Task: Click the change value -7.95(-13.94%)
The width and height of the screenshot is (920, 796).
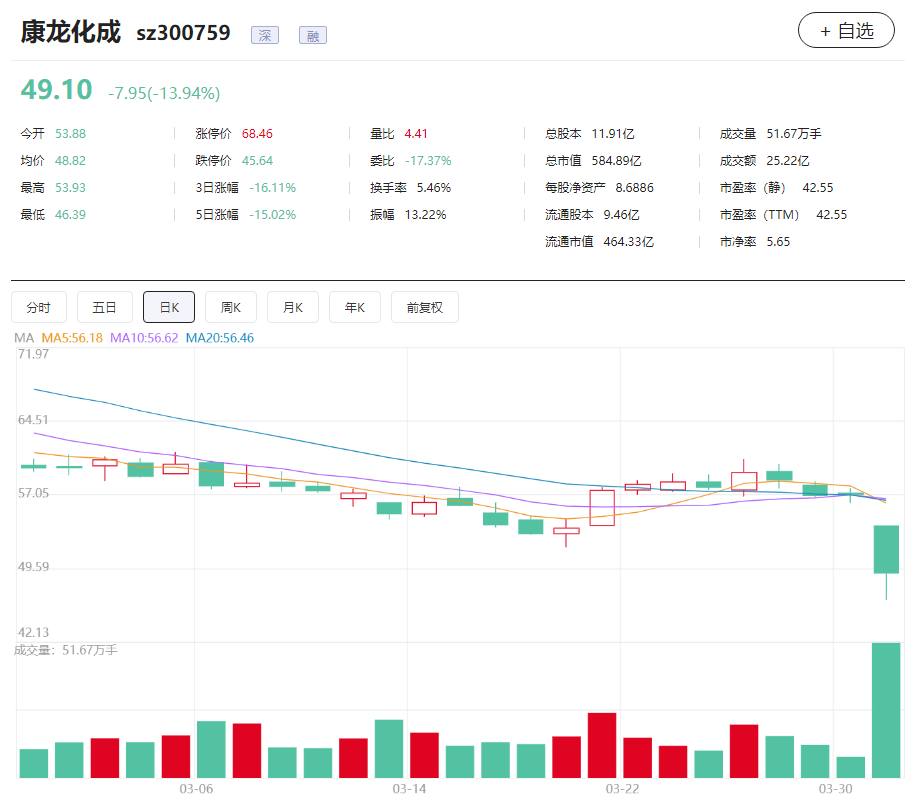Action: [164, 93]
